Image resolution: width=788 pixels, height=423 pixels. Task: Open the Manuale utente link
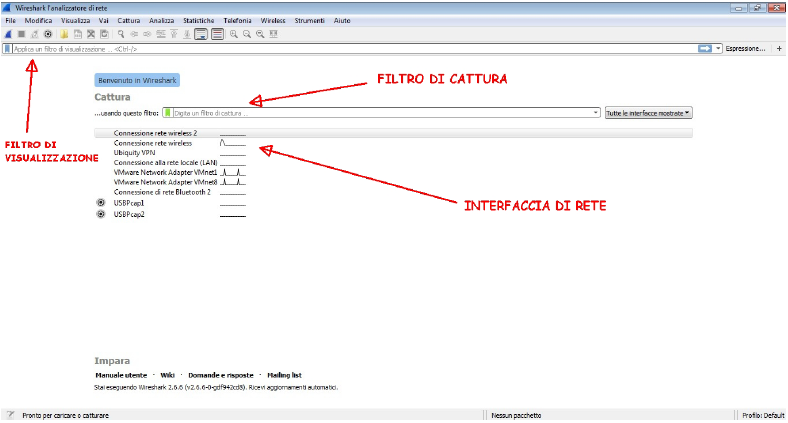[x=121, y=375]
